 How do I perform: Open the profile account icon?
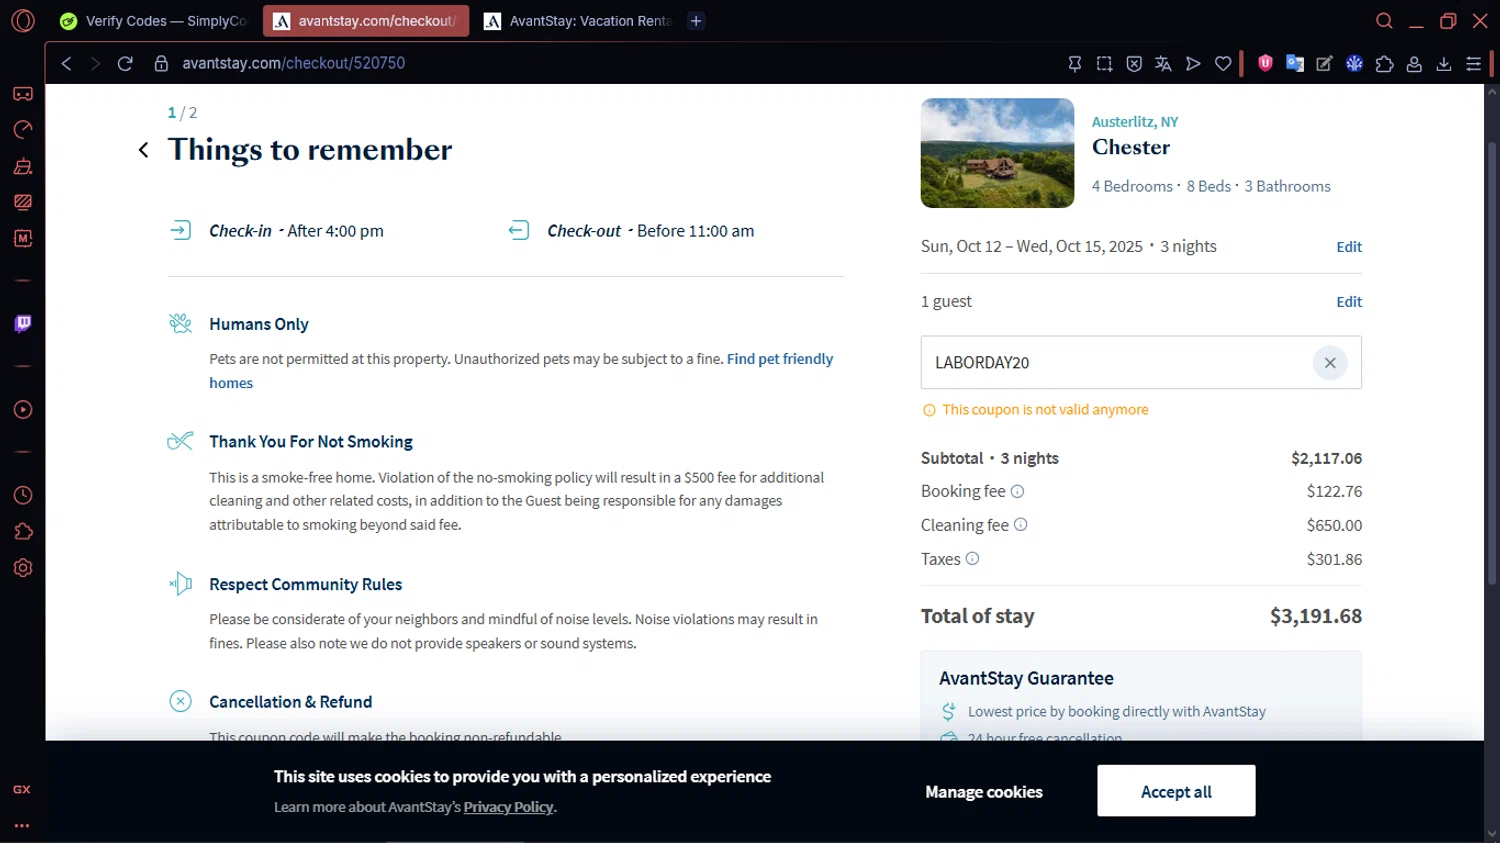tap(1414, 63)
